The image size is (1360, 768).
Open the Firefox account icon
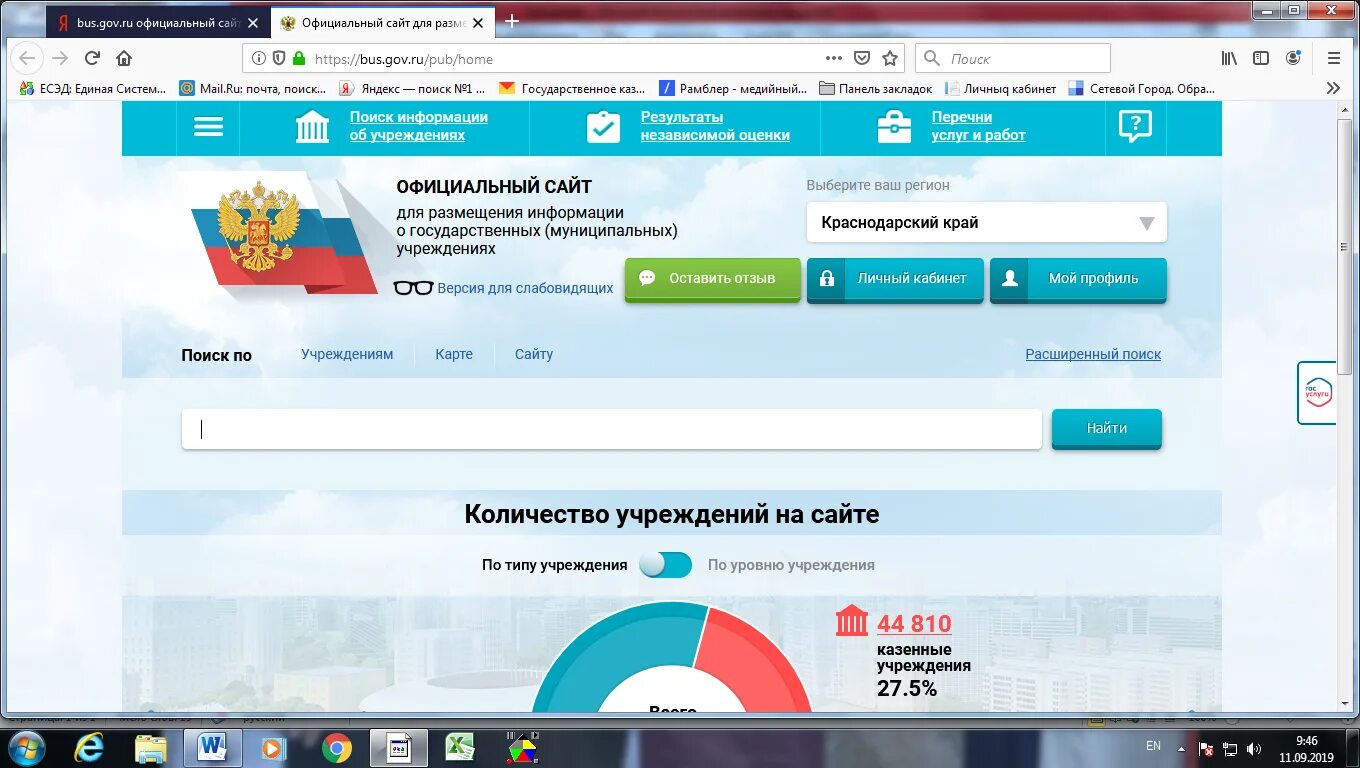click(x=1293, y=58)
